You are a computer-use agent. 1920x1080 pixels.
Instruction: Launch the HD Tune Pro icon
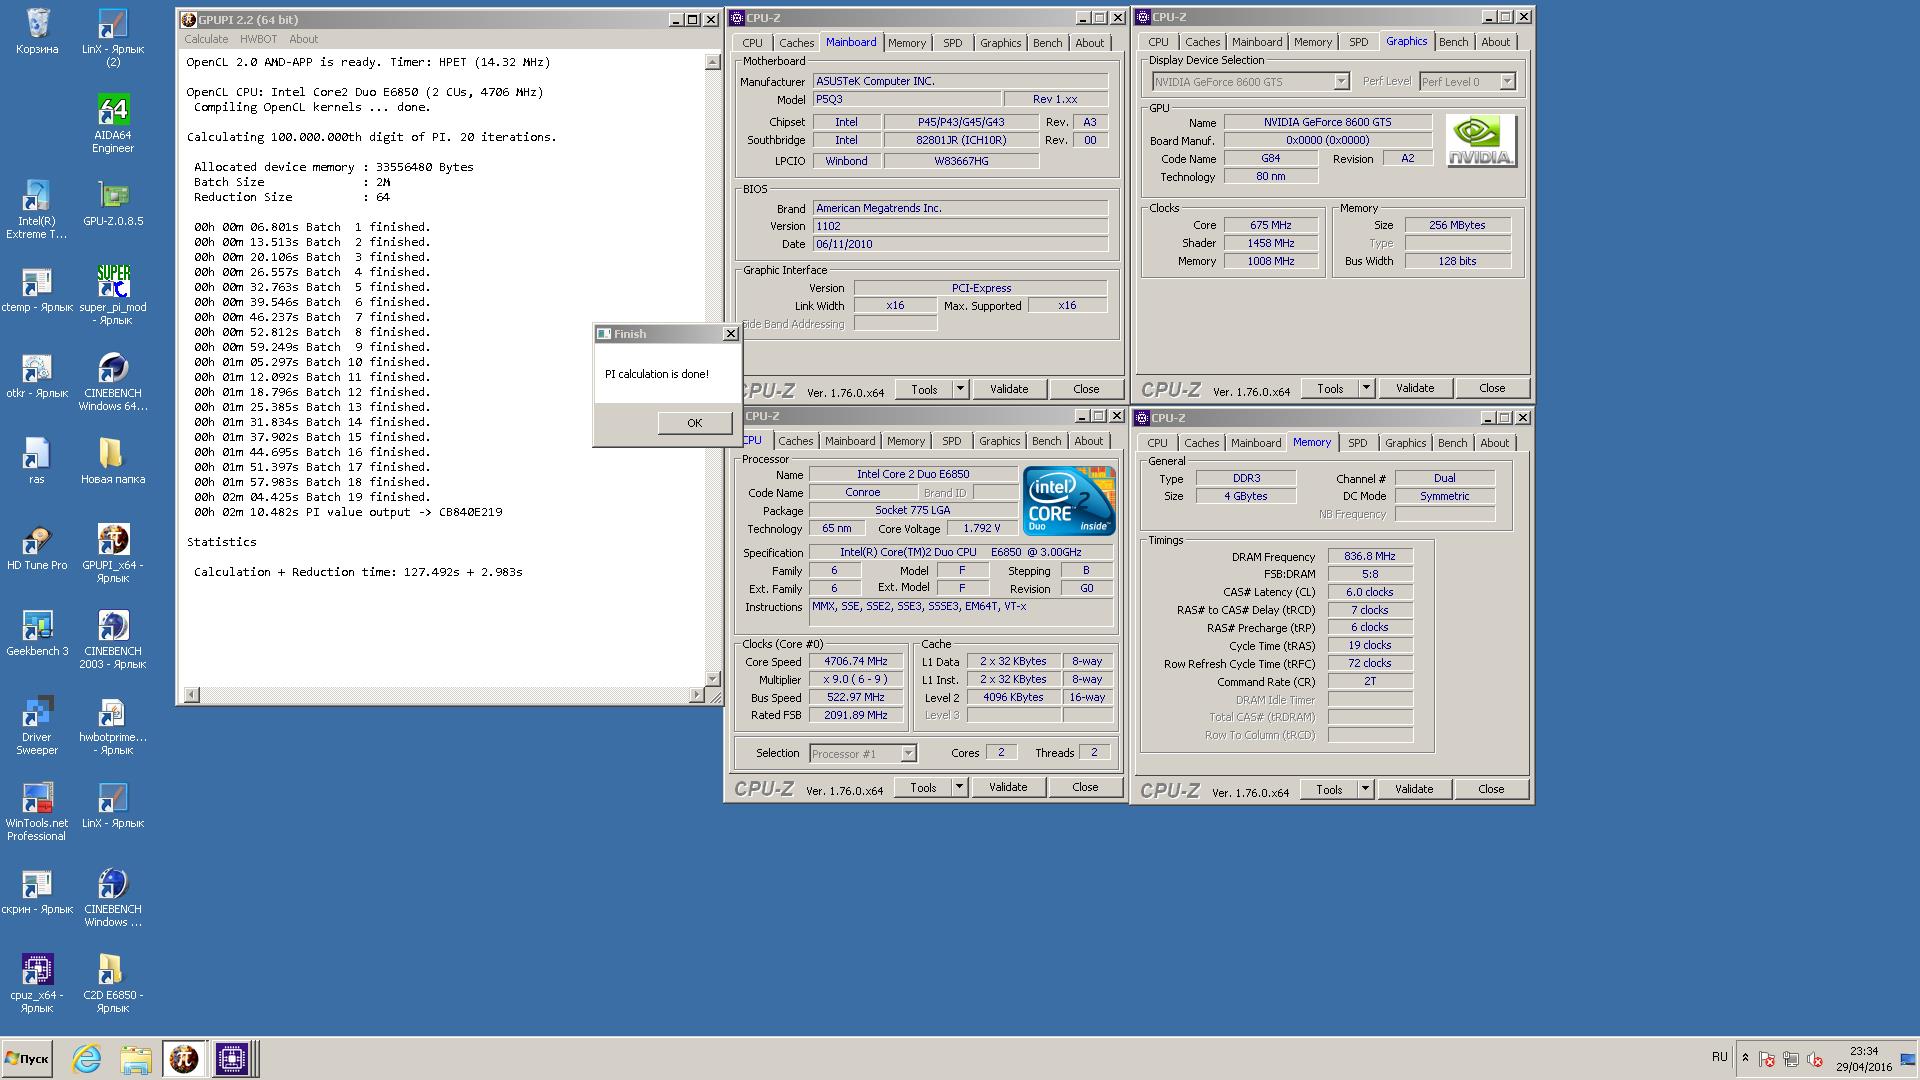37,547
